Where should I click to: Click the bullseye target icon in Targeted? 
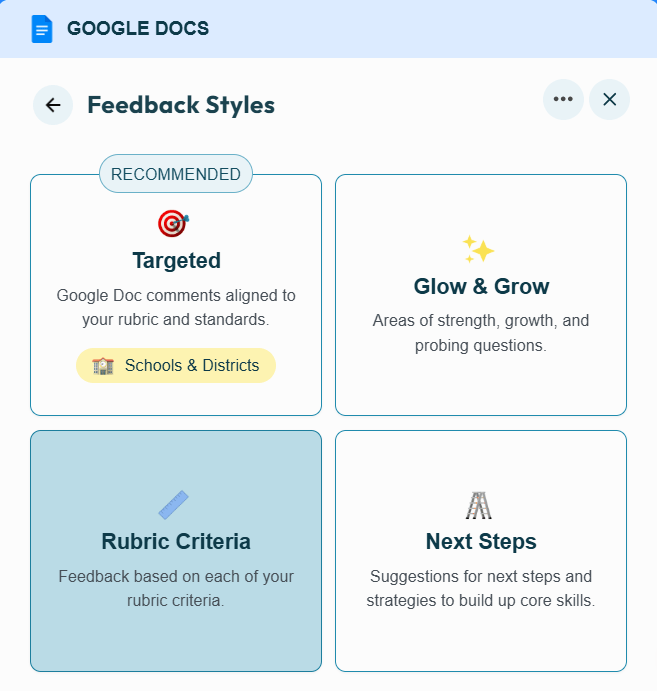pyautogui.click(x=173, y=223)
